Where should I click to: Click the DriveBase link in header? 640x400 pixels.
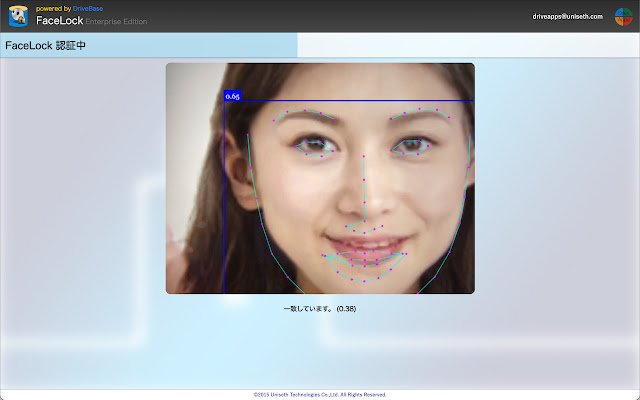[x=88, y=9]
